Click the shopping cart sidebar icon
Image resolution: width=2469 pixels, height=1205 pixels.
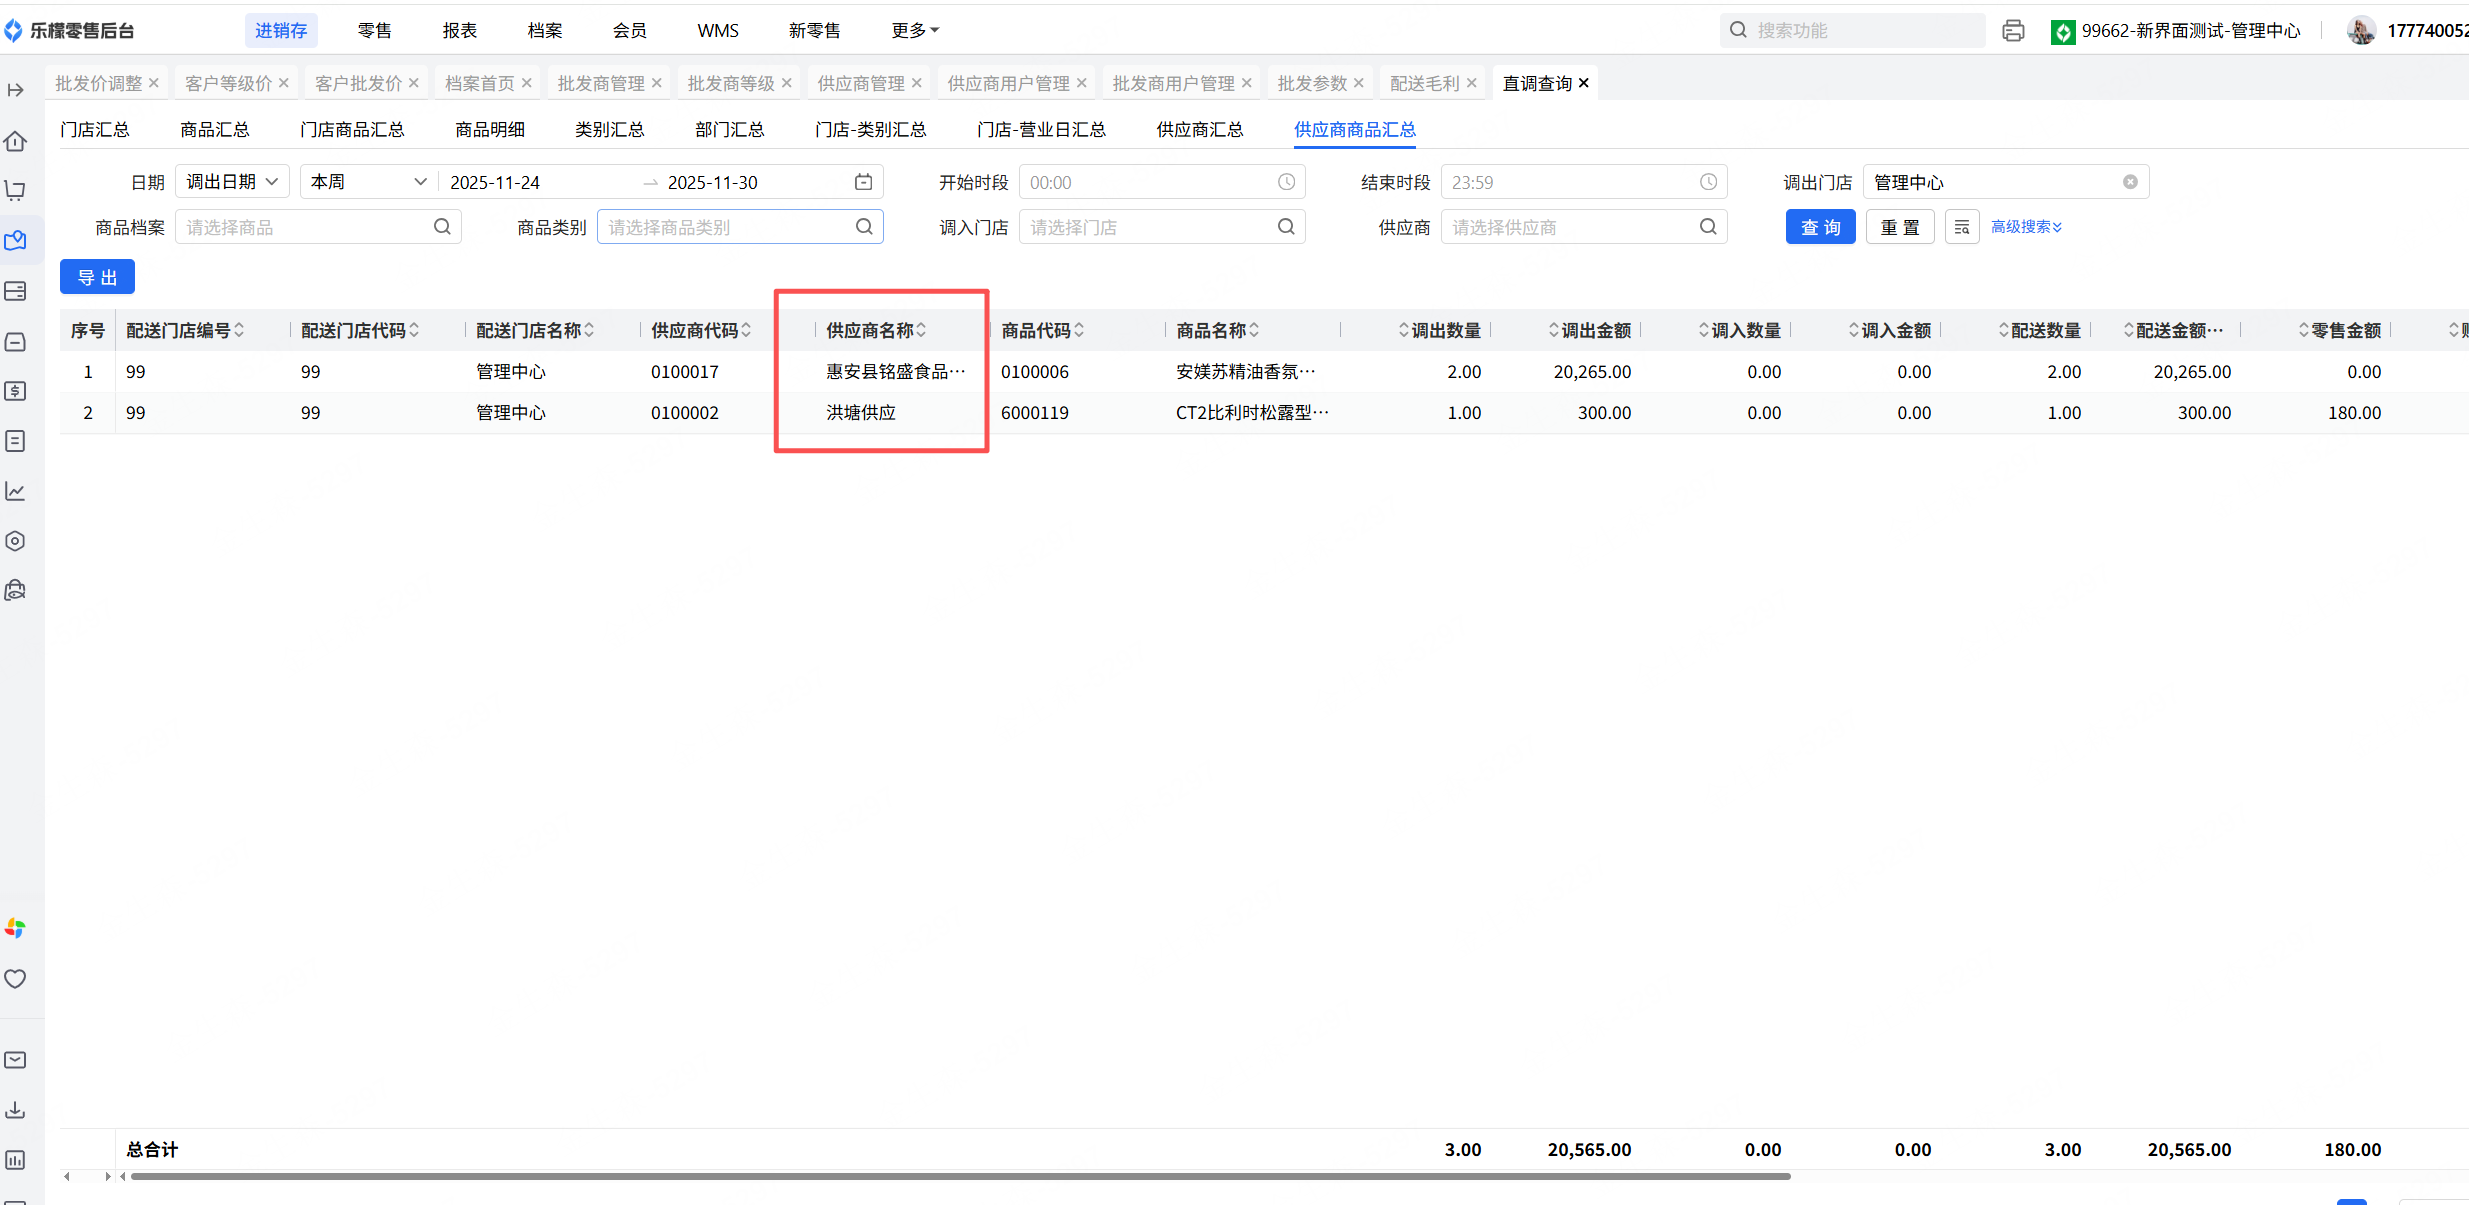point(16,190)
